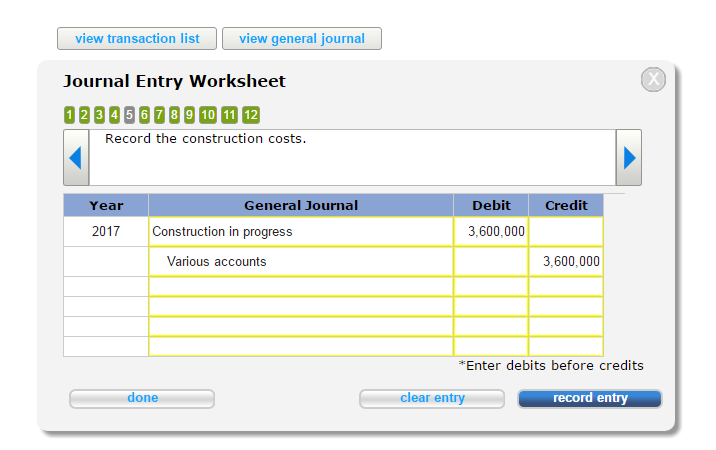Click the done button
This screenshot has height=450, width=716.
(x=142, y=398)
